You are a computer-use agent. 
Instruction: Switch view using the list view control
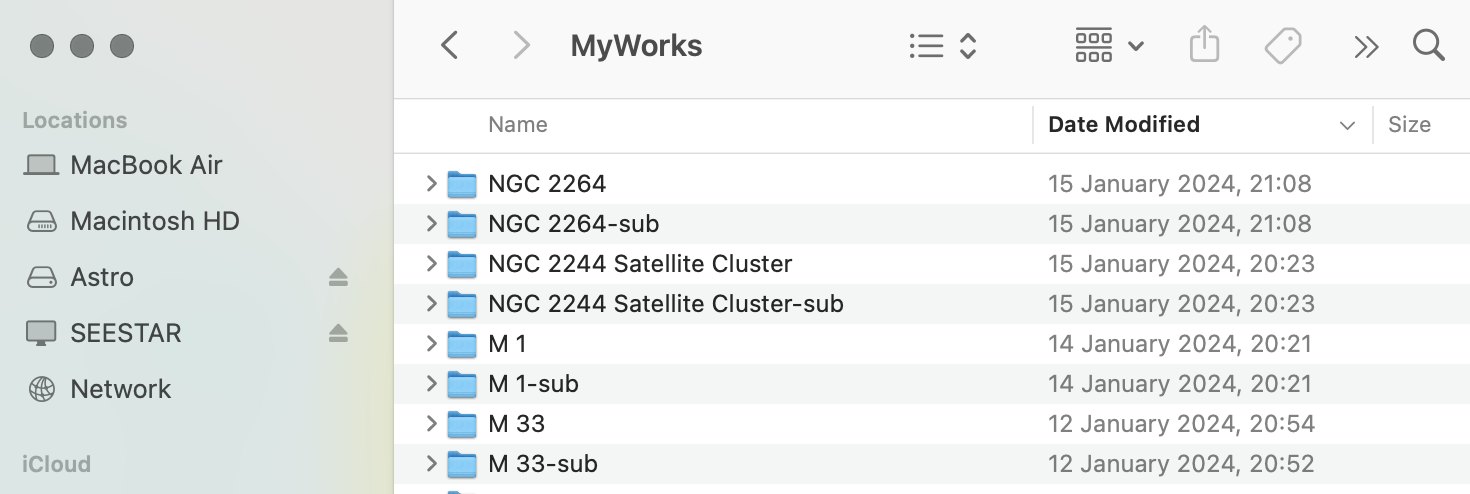(942, 46)
